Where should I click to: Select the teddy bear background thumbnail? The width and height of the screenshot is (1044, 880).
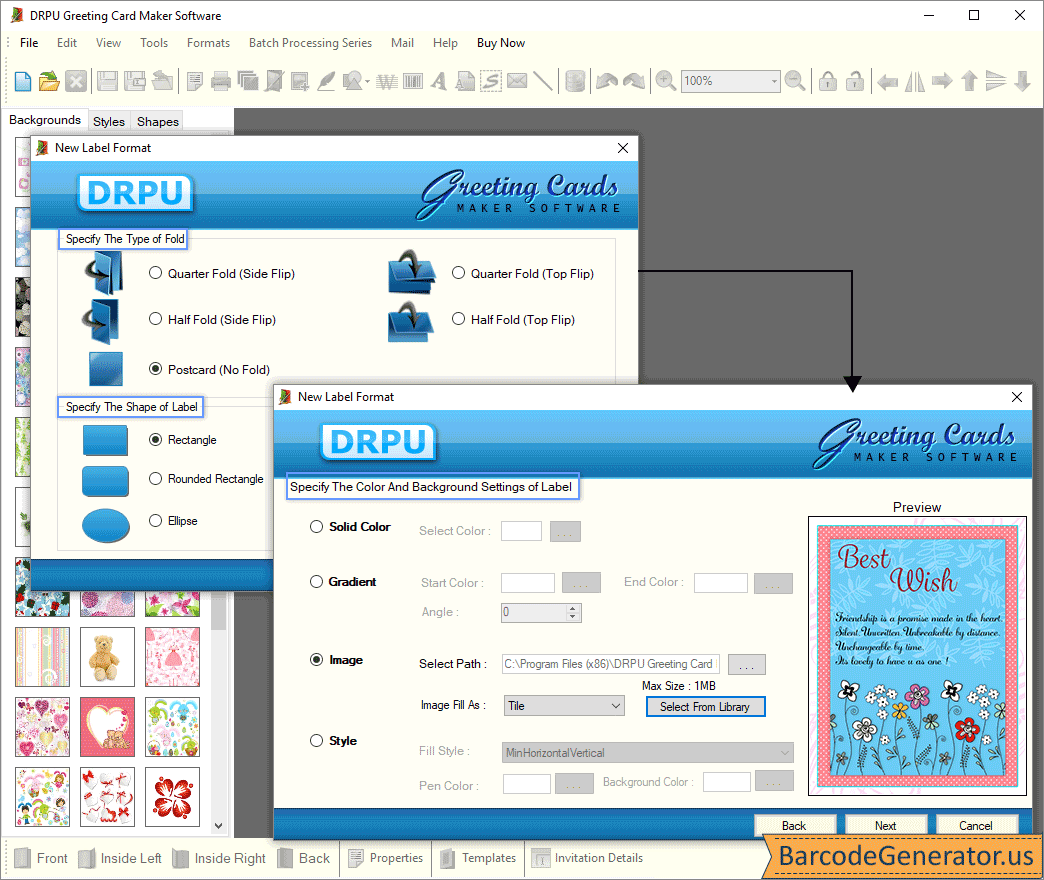click(107, 657)
